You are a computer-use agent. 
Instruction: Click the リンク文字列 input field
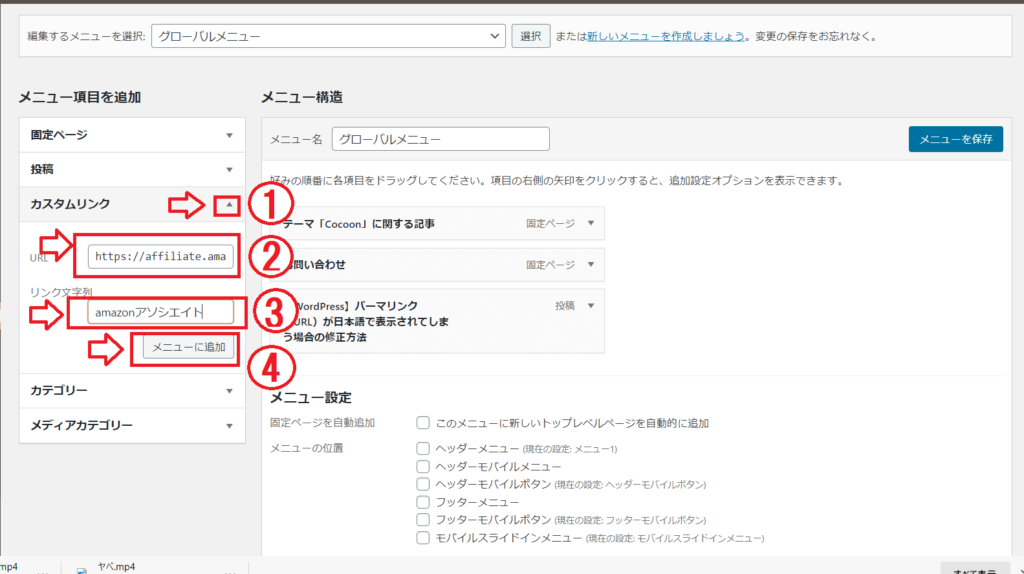click(x=161, y=312)
